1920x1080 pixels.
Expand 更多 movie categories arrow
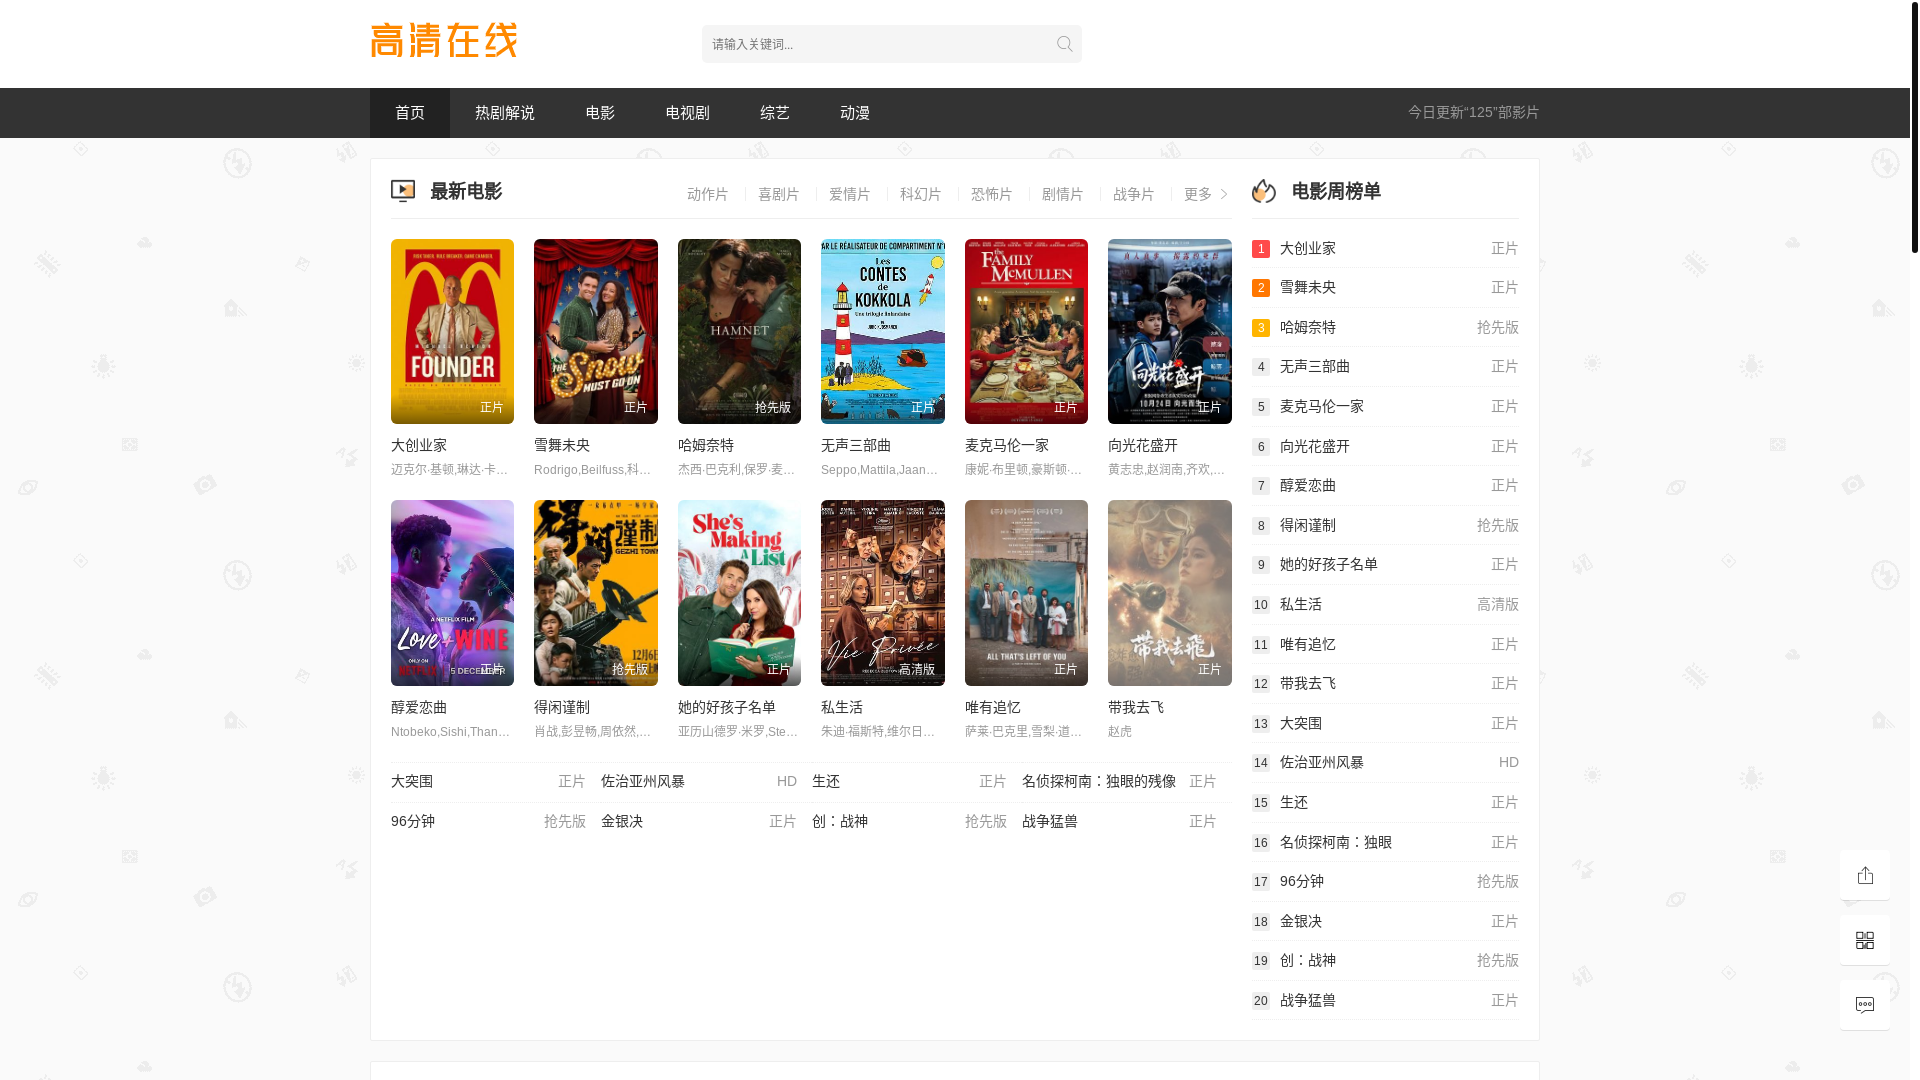pos(1223,194)
